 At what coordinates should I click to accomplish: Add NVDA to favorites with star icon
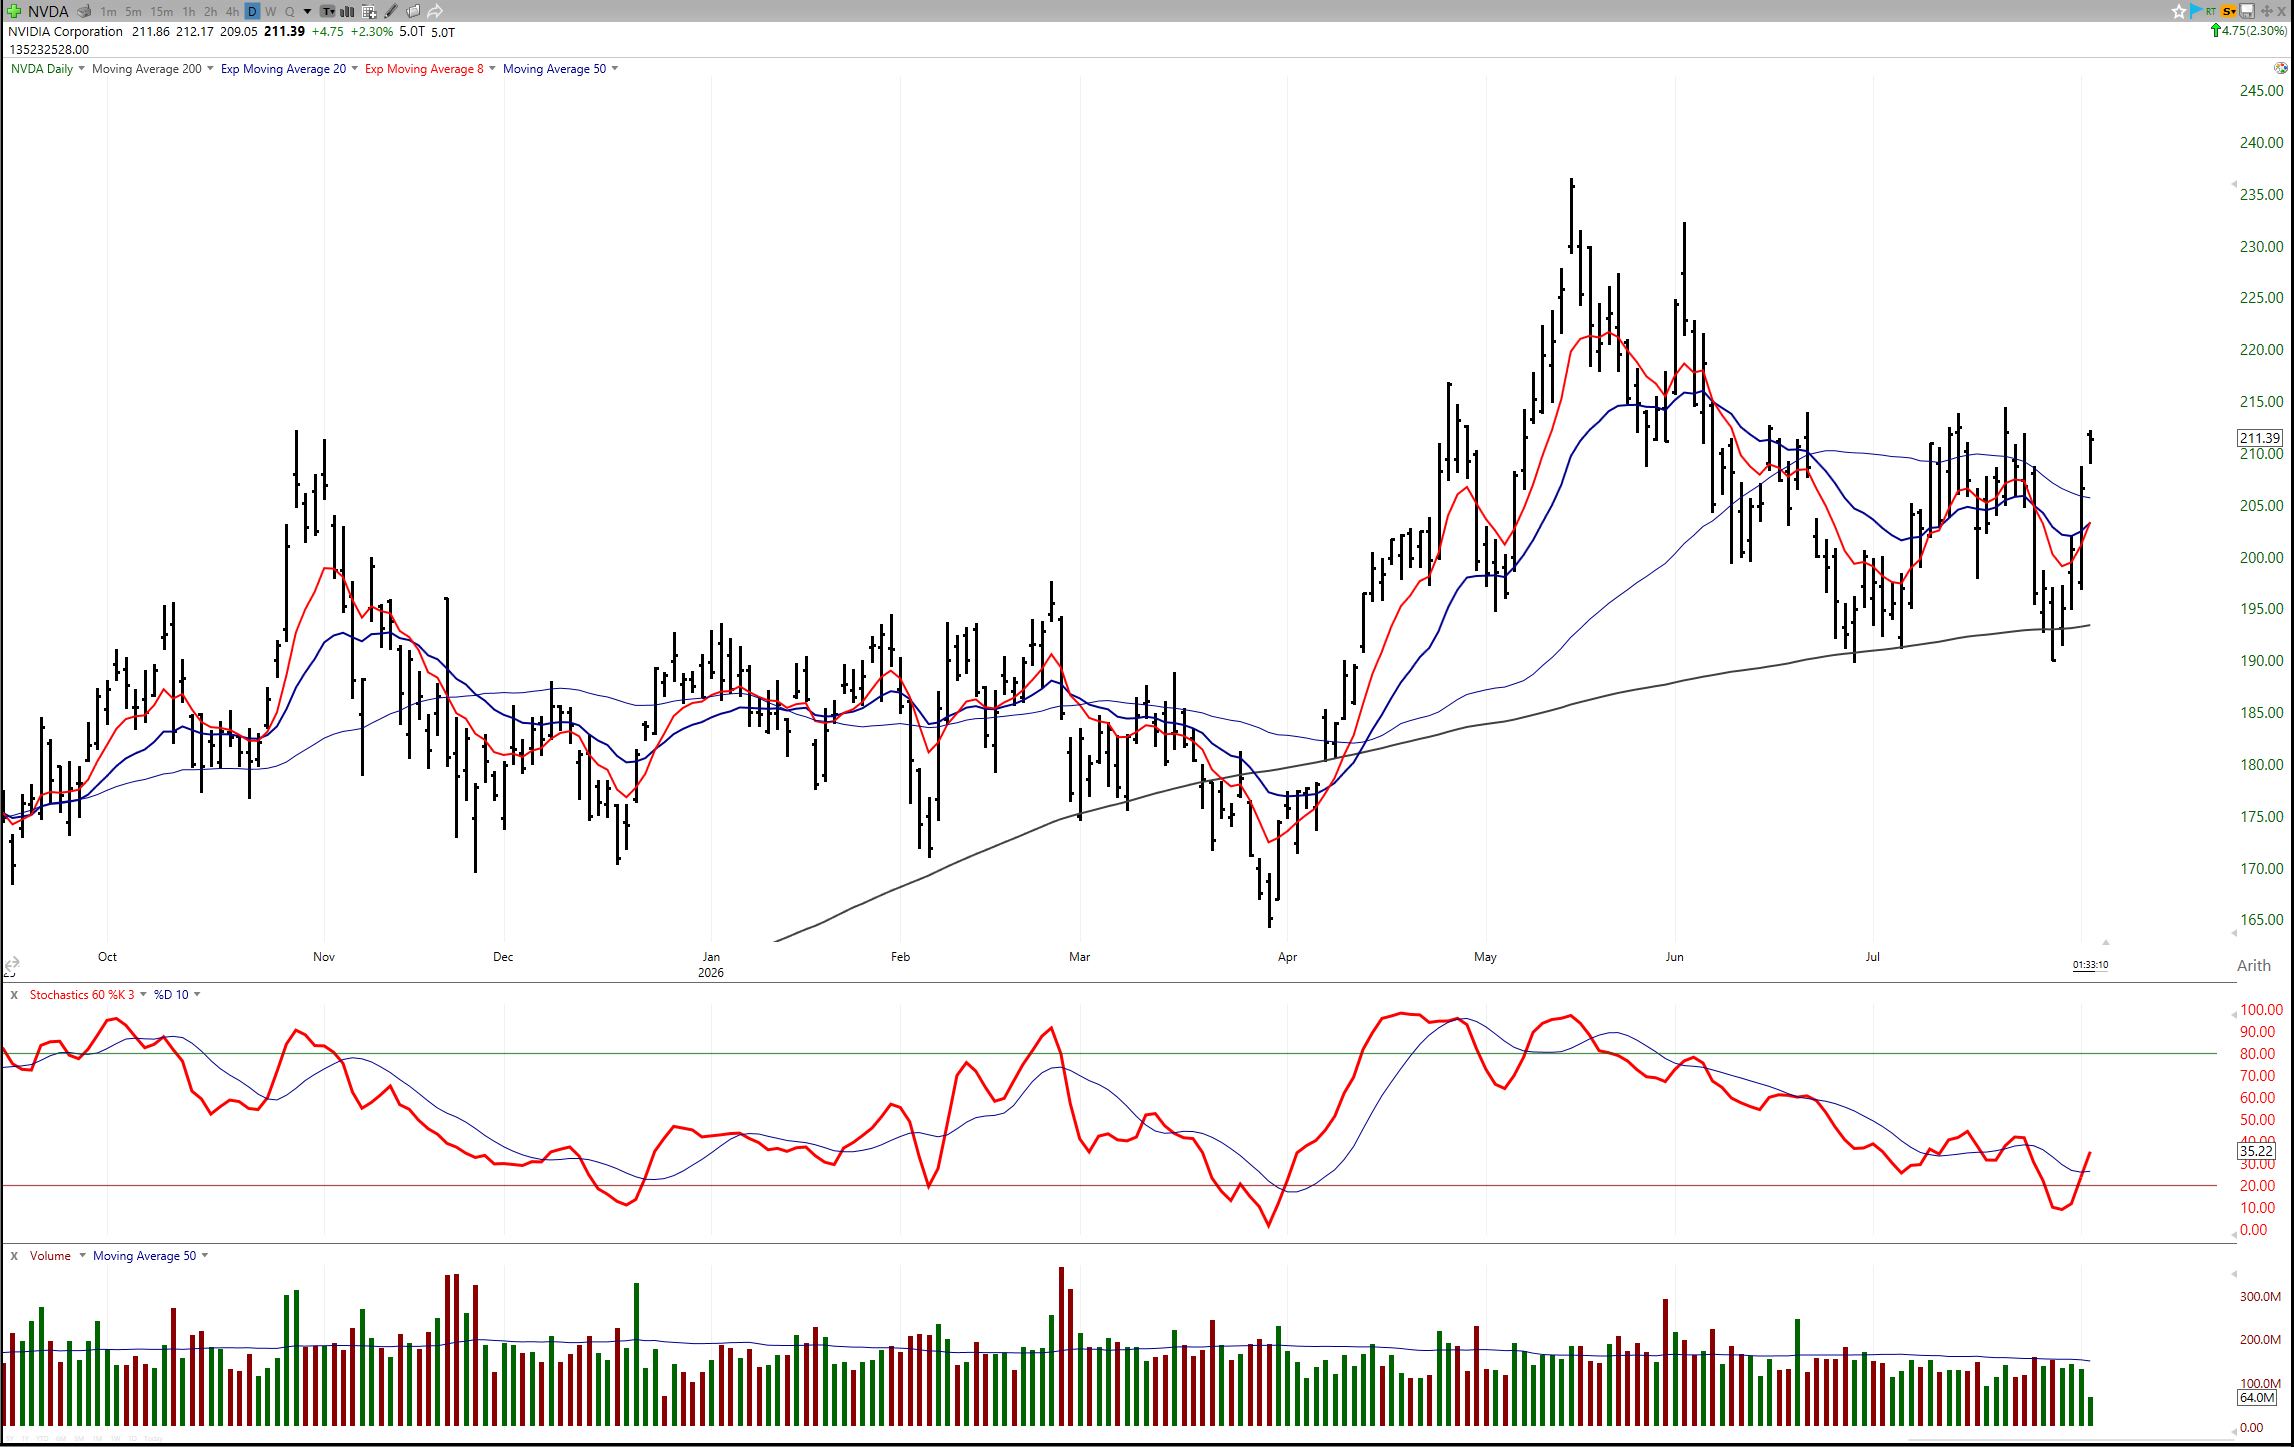pyautogui.click(x=2179, y=11)
